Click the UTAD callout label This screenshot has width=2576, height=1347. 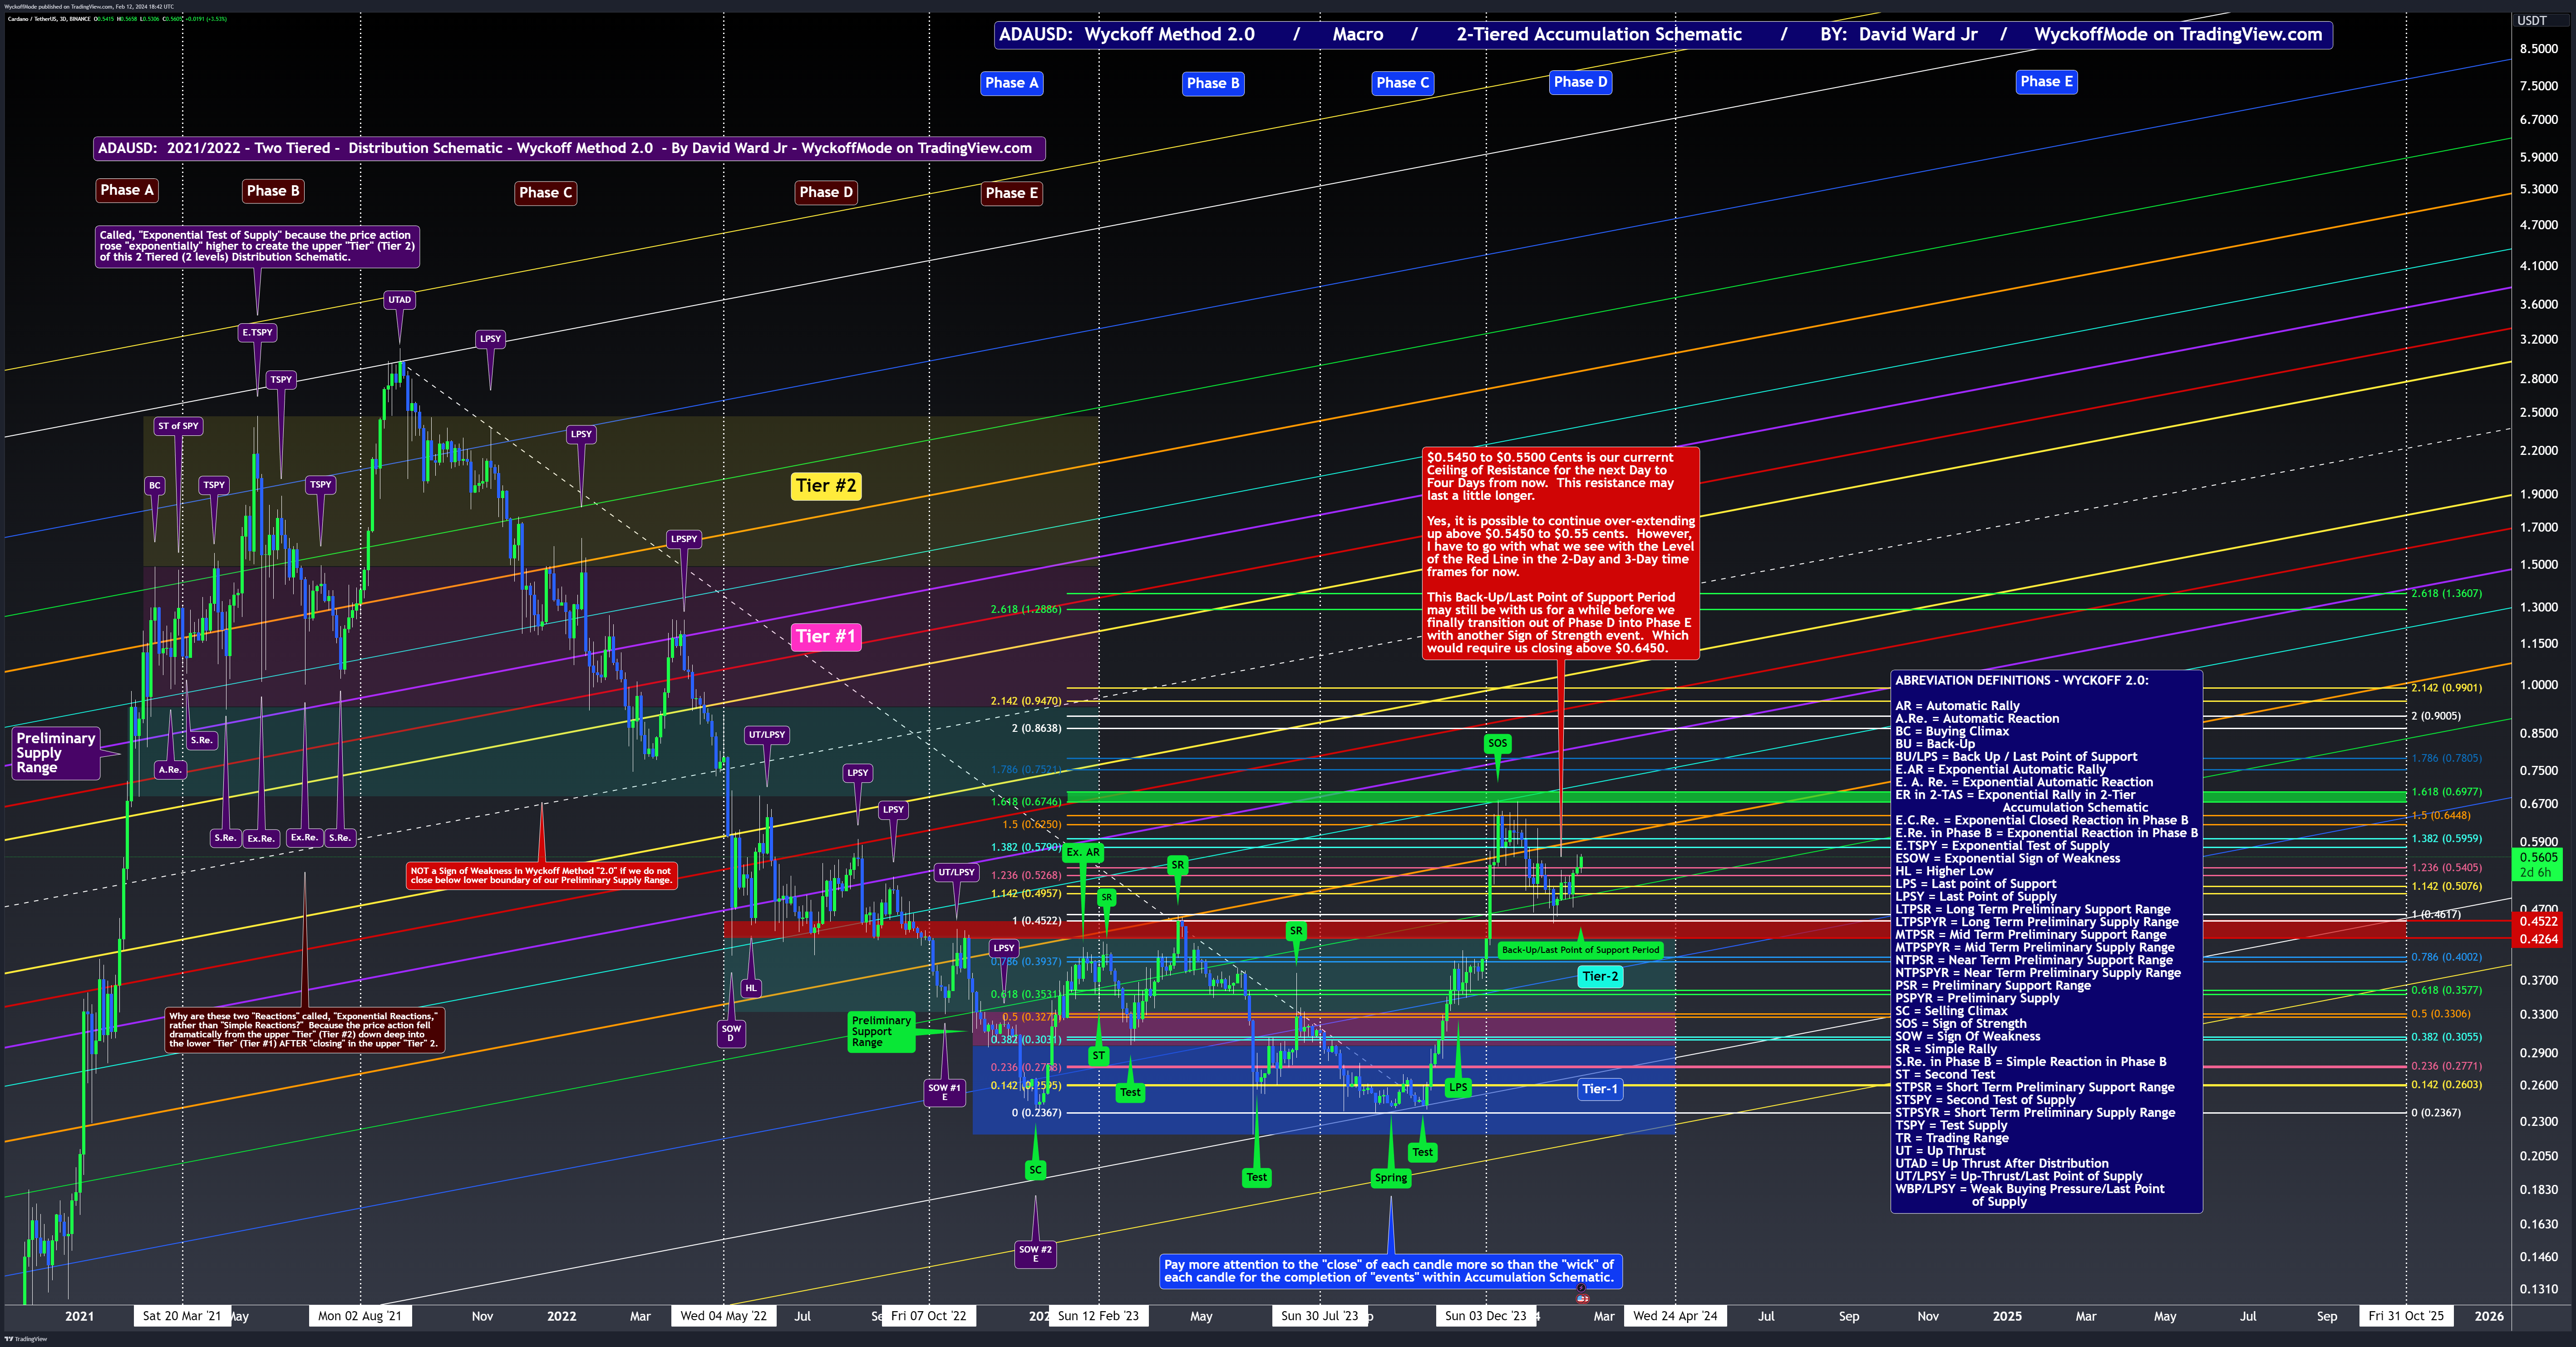point(399,300)
